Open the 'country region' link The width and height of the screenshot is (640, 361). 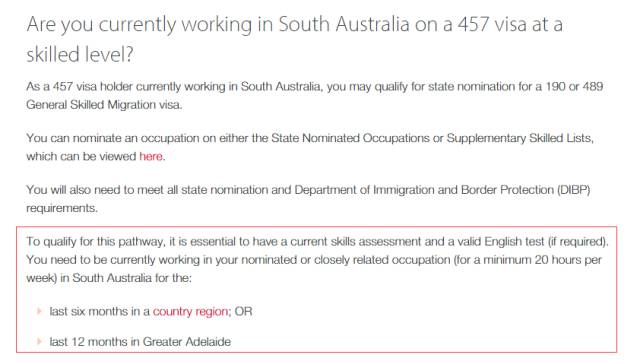[x=190, y=312]
